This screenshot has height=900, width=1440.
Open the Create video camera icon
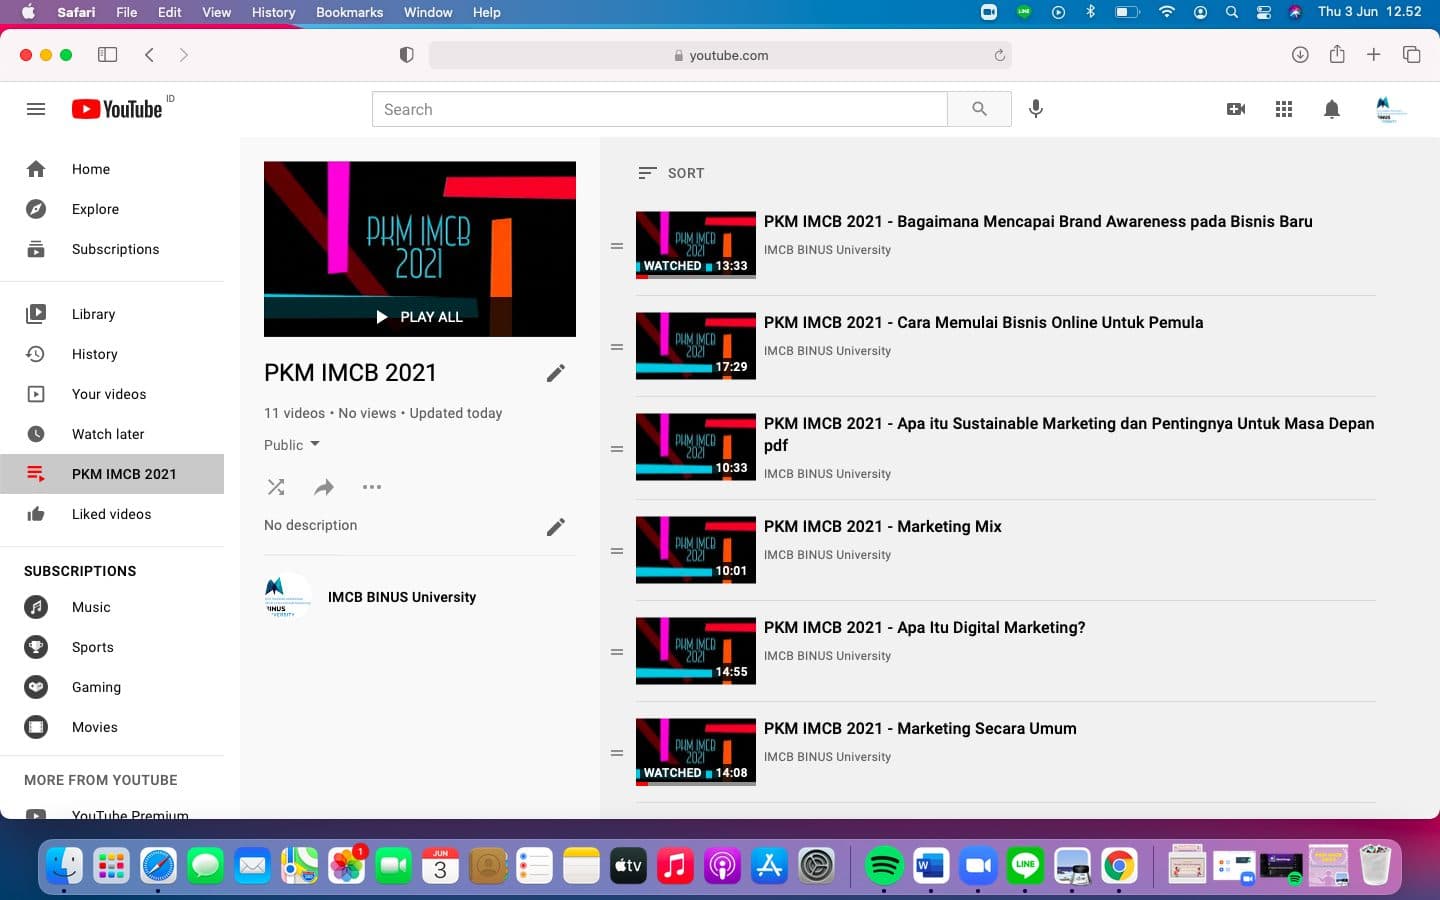click(x=1236, y=109)
